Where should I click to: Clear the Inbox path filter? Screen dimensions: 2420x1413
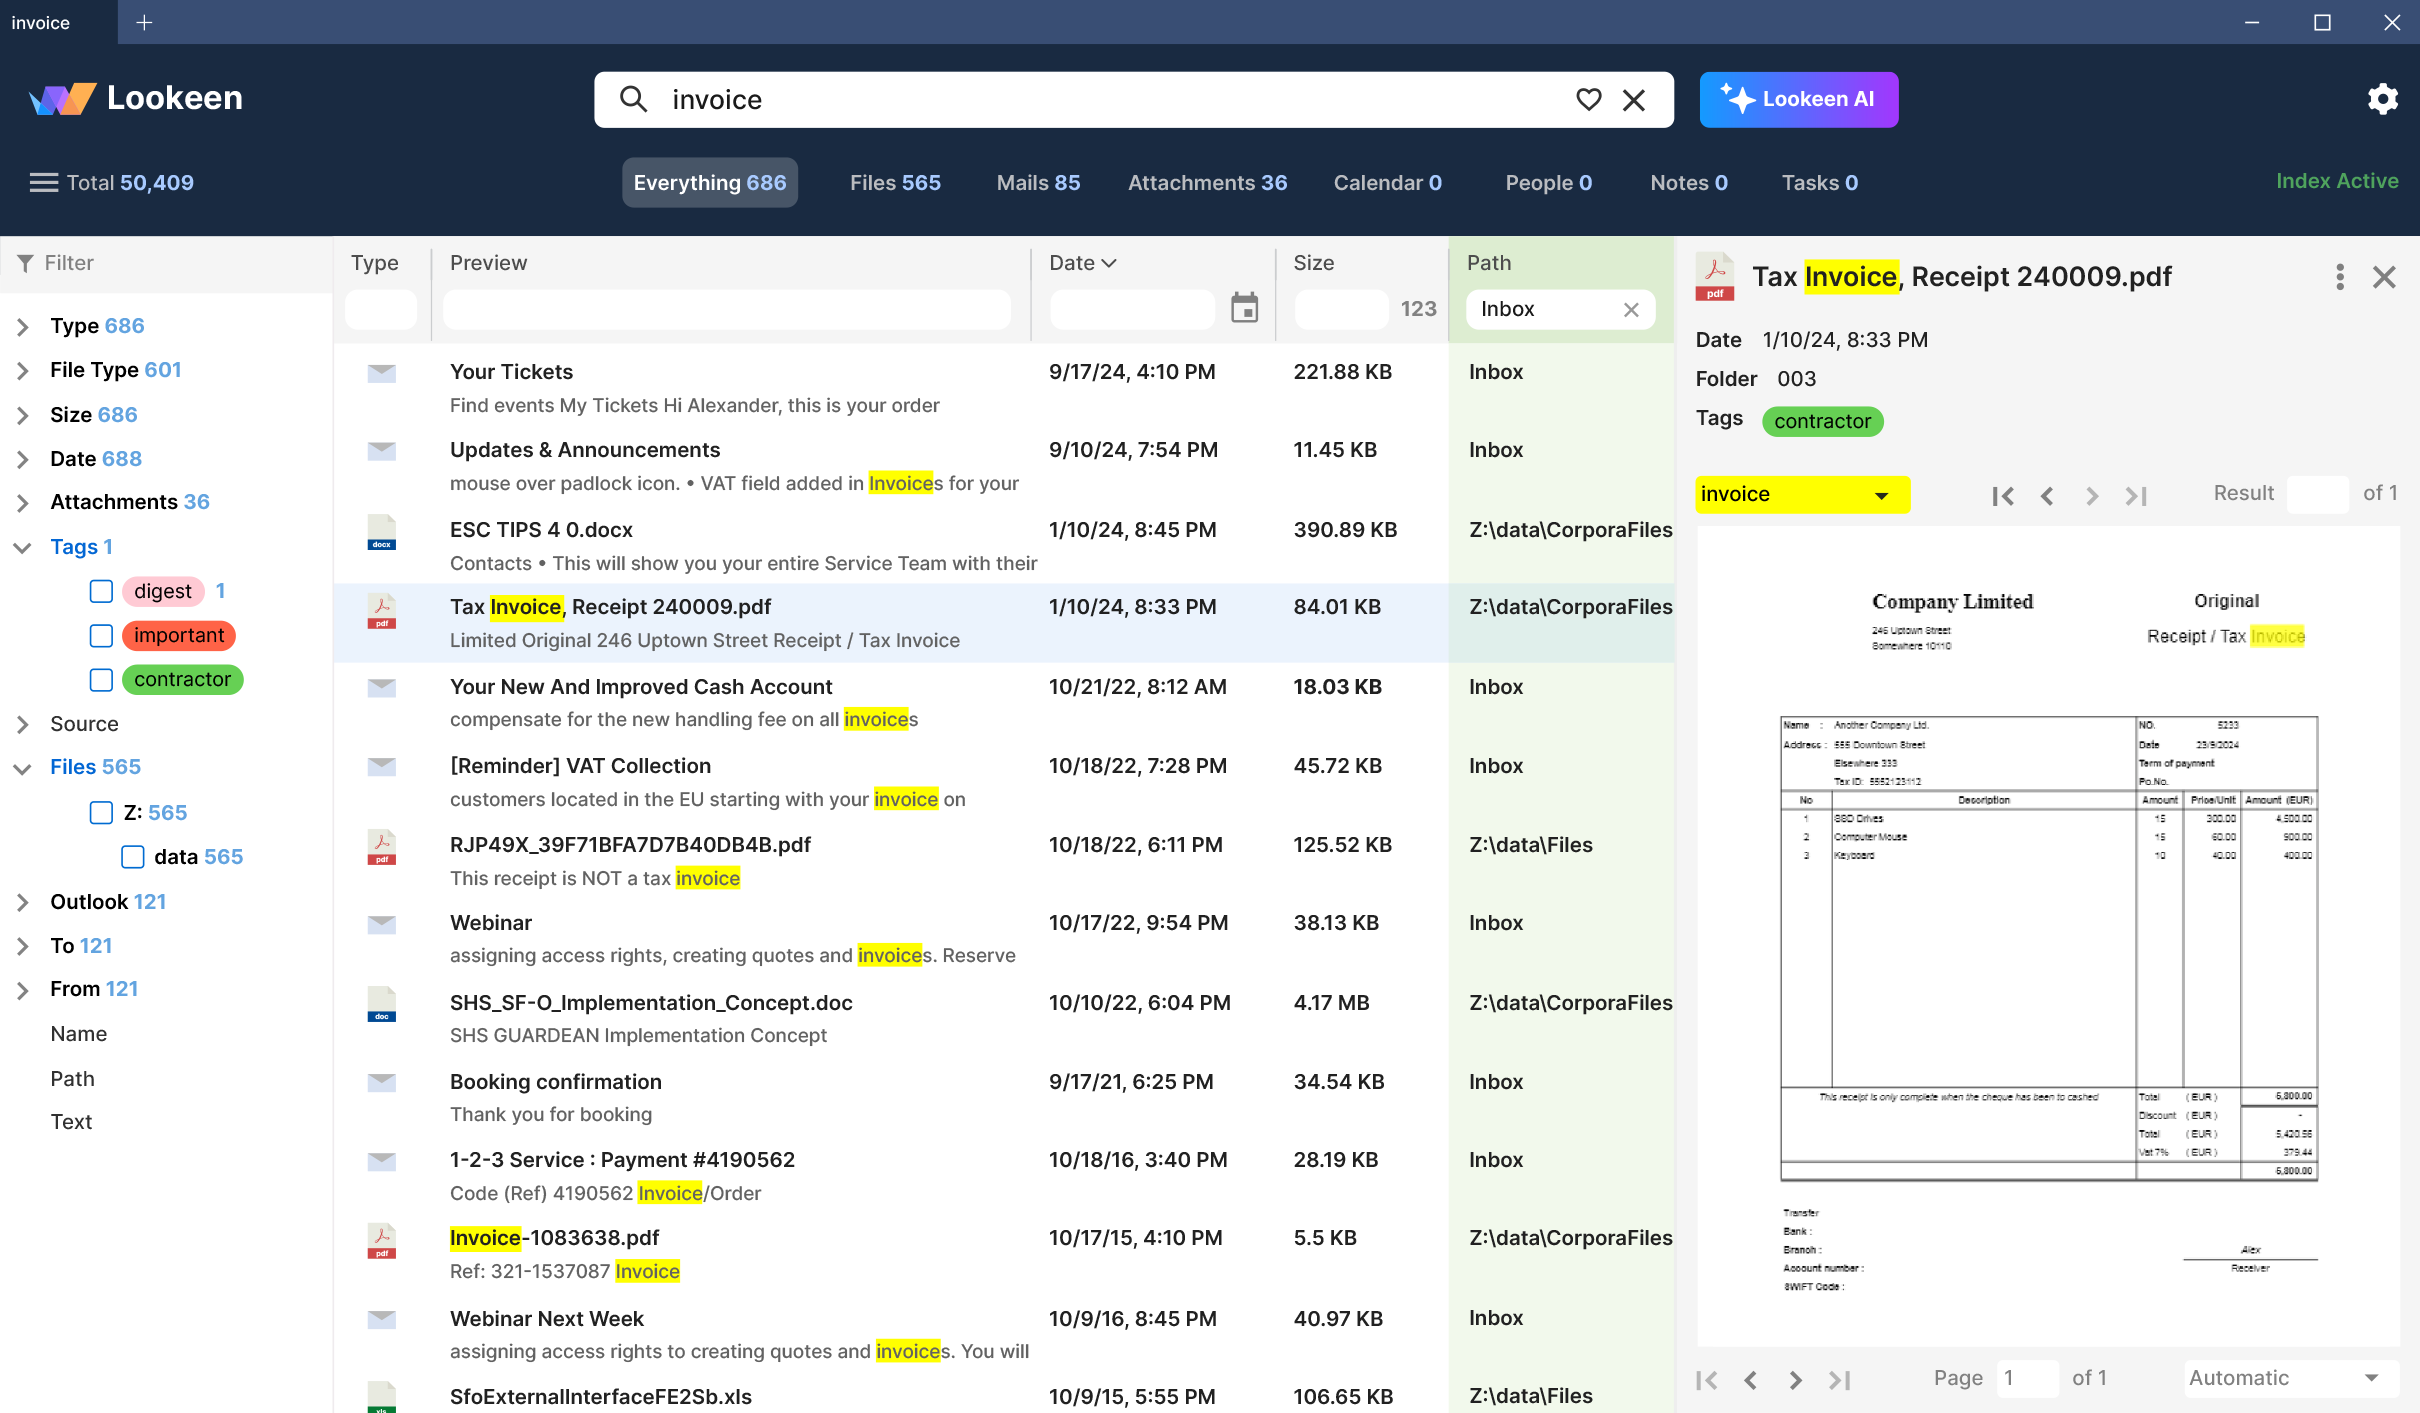(1631, 309)
